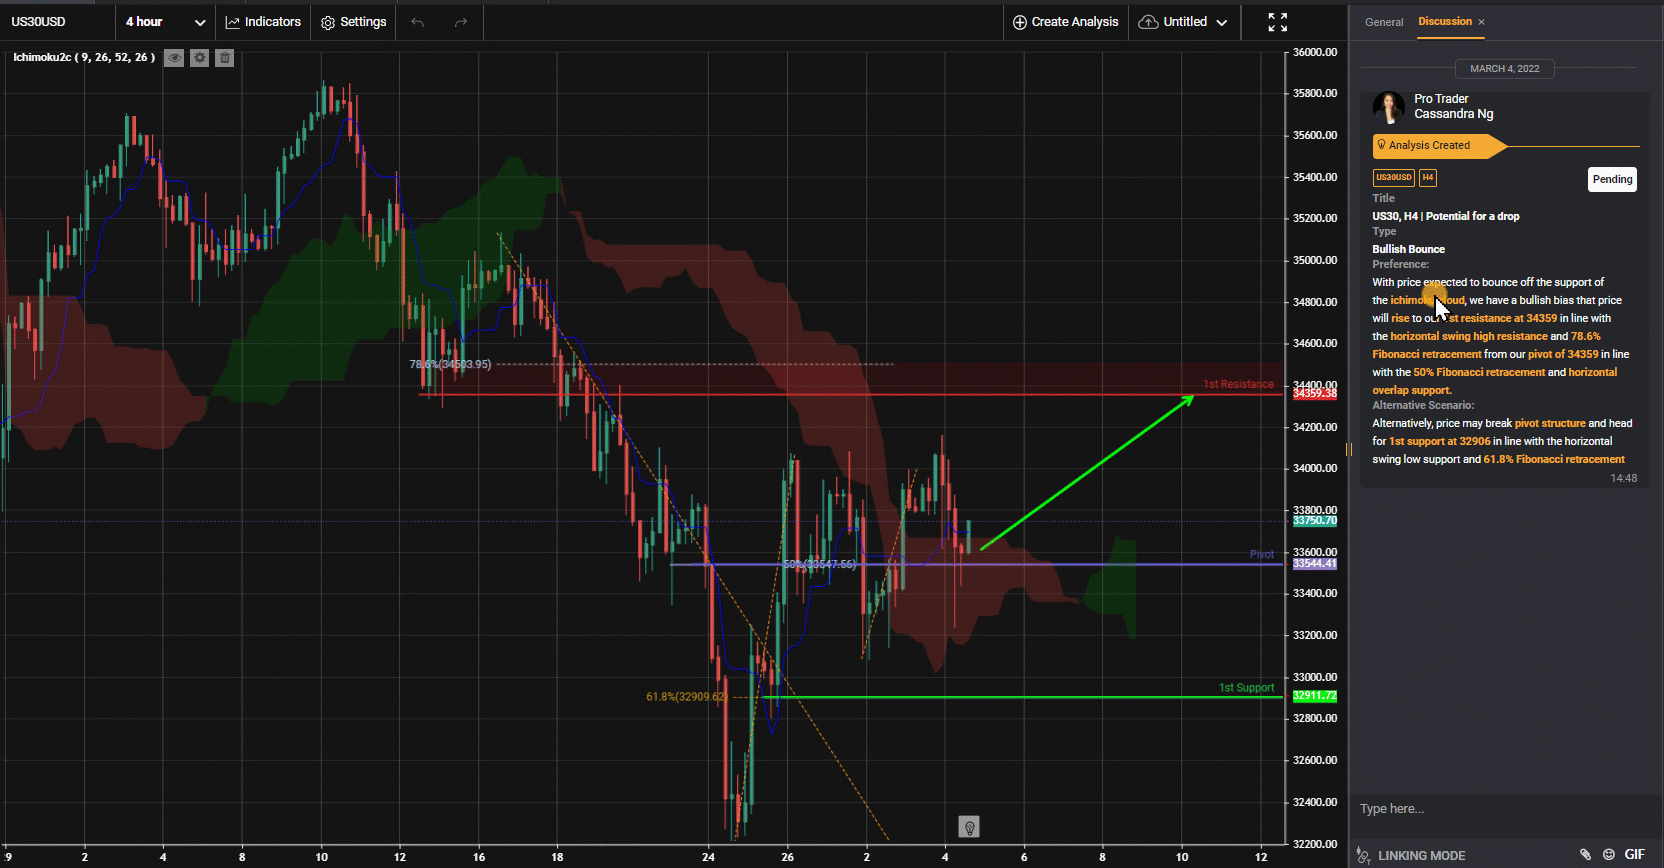The image size is (1664, 868).
Task: Click the 33750.70 current price tag
Action: point(1314,520)
